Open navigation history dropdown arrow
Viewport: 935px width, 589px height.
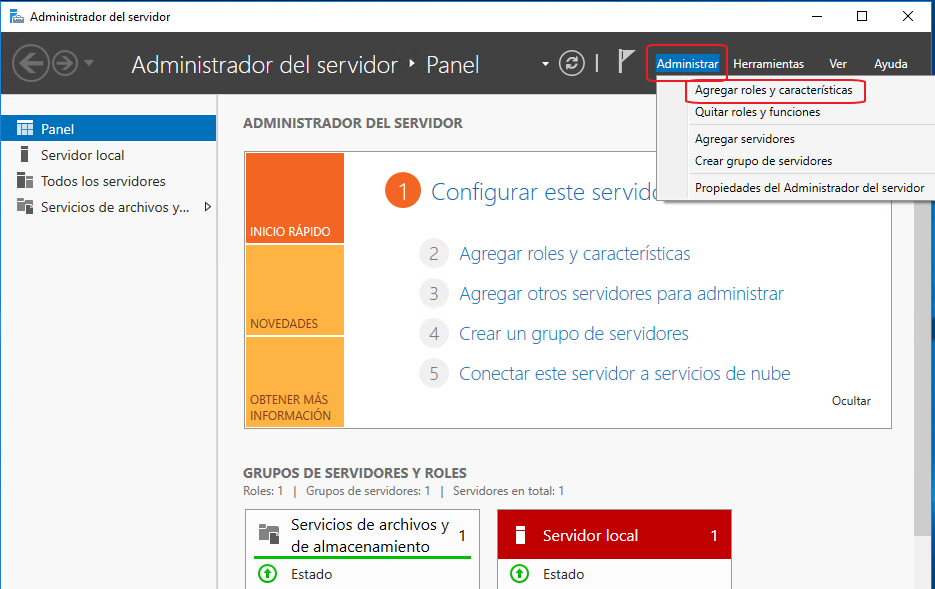89,63
